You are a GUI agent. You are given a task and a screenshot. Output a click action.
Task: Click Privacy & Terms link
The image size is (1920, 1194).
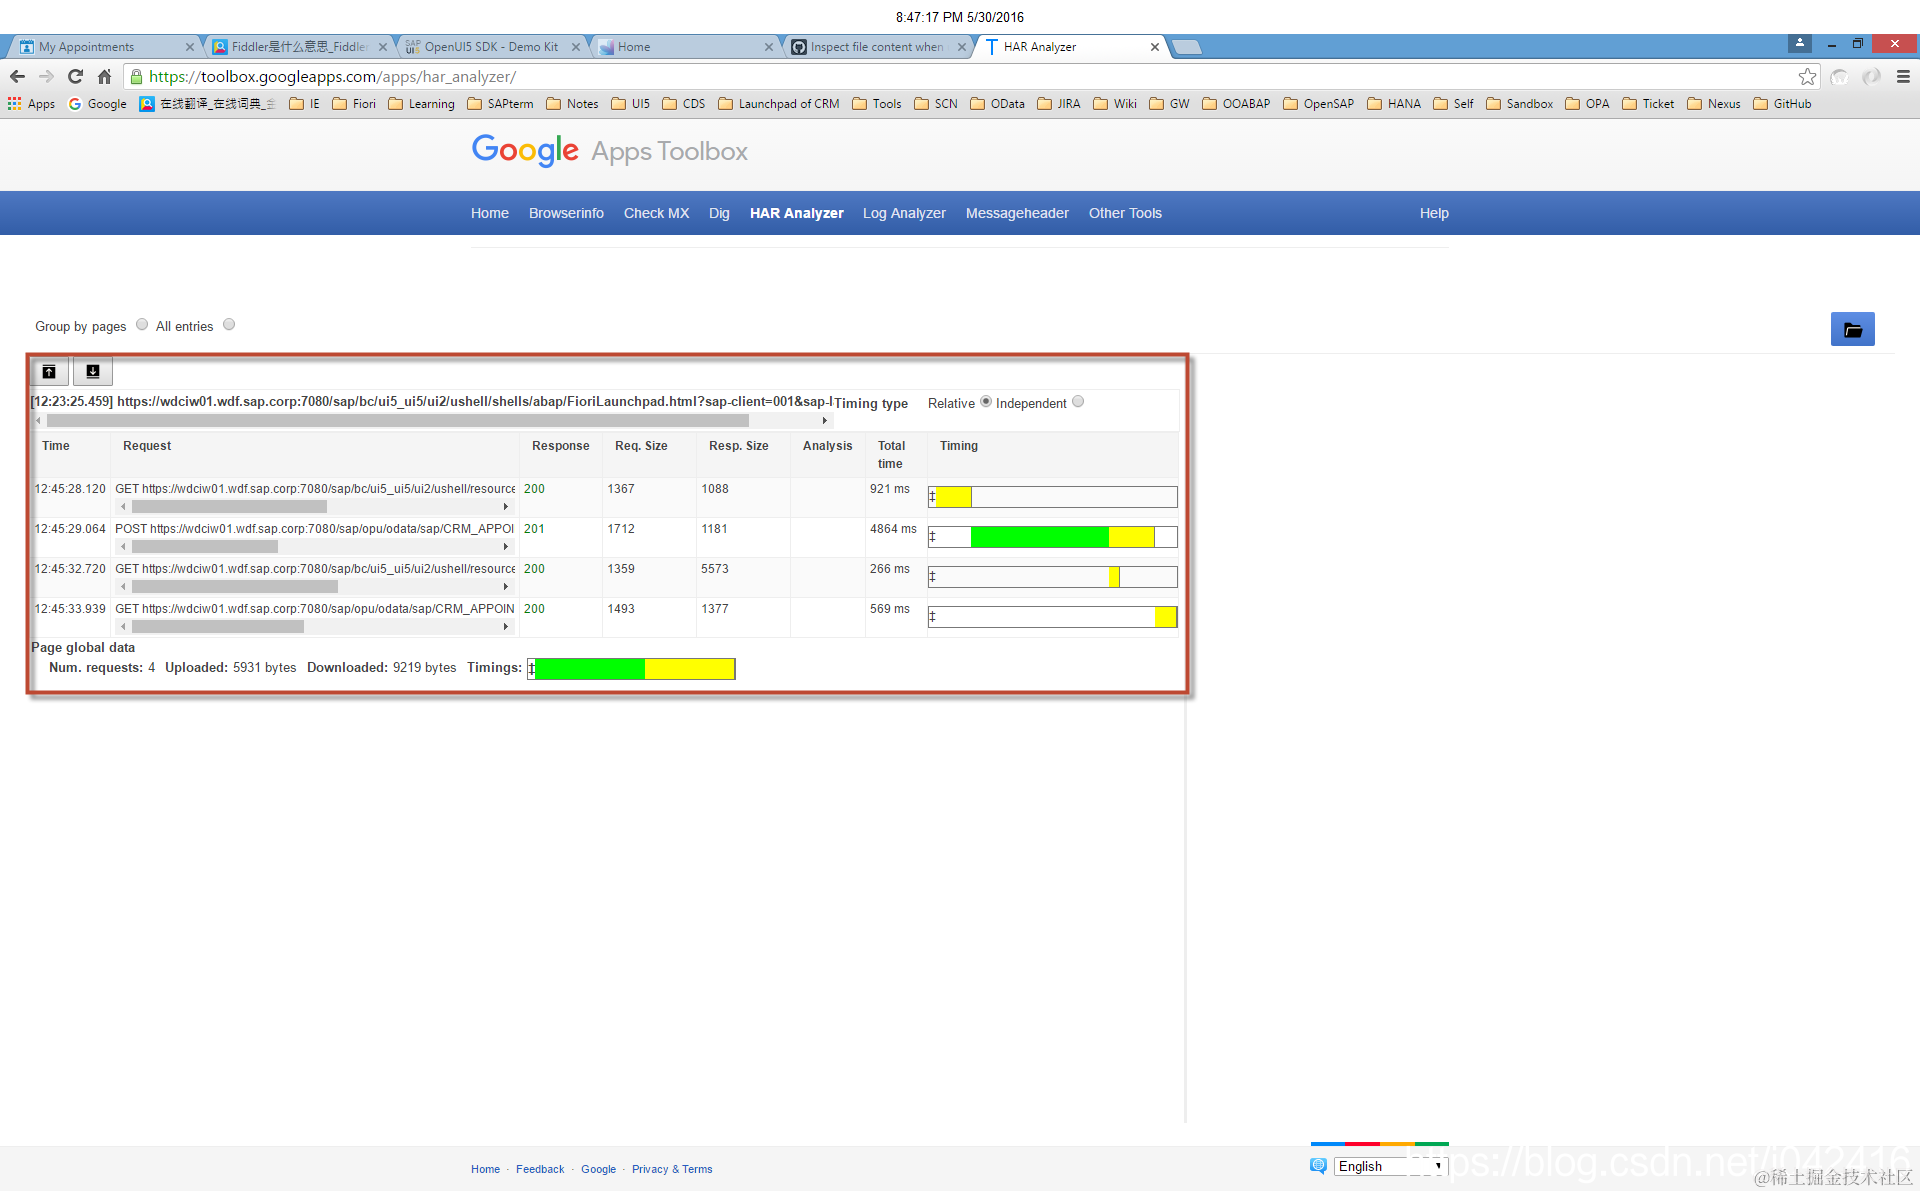coord(672,1169)
